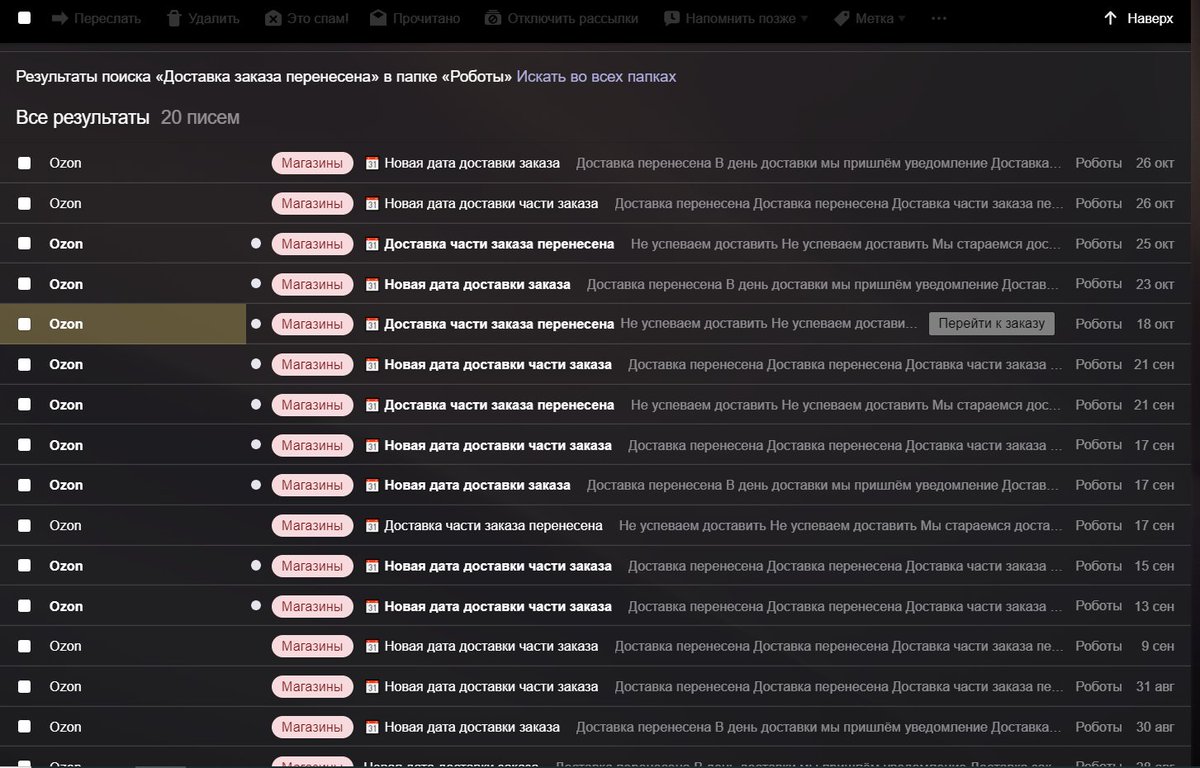Screen dimensions: 1200x768
Task: Click Ozon sender name in 25 окт row
Action: pyautogui.click(x=66, y=244)
